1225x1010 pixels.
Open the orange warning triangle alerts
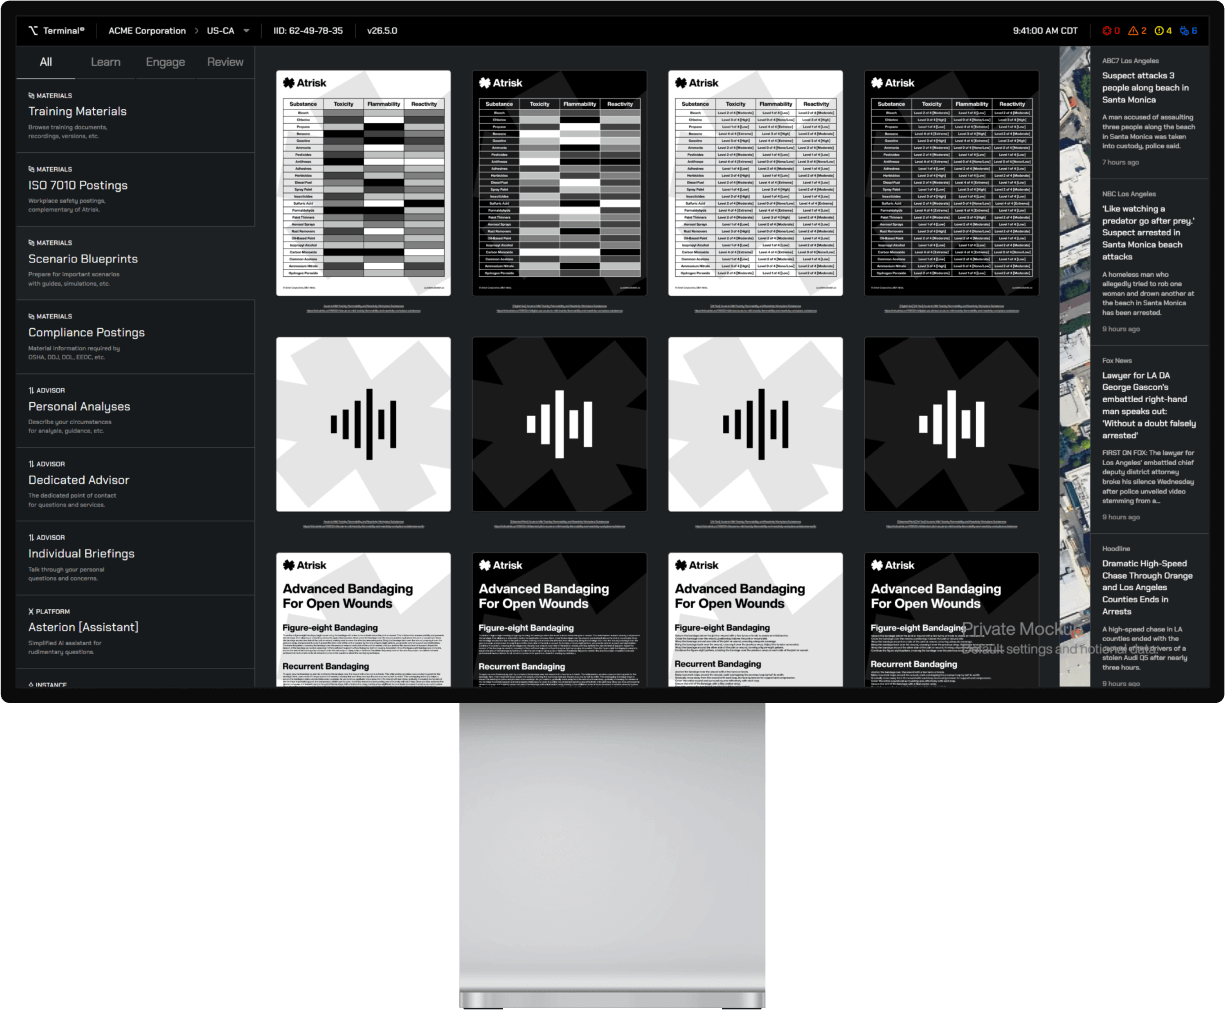tap(1133, 31)
